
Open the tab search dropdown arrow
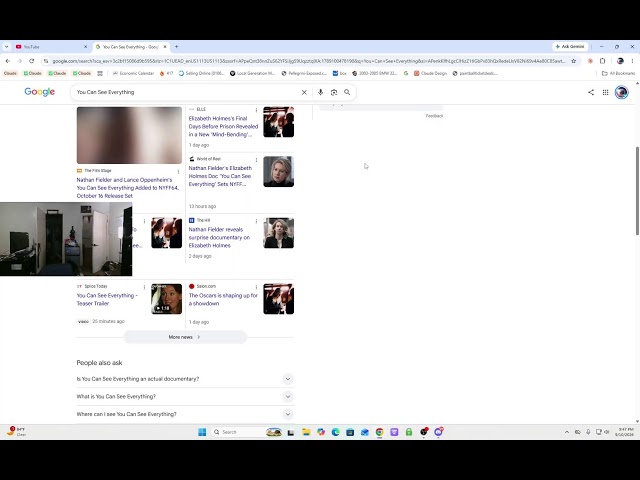pos(7,47)
